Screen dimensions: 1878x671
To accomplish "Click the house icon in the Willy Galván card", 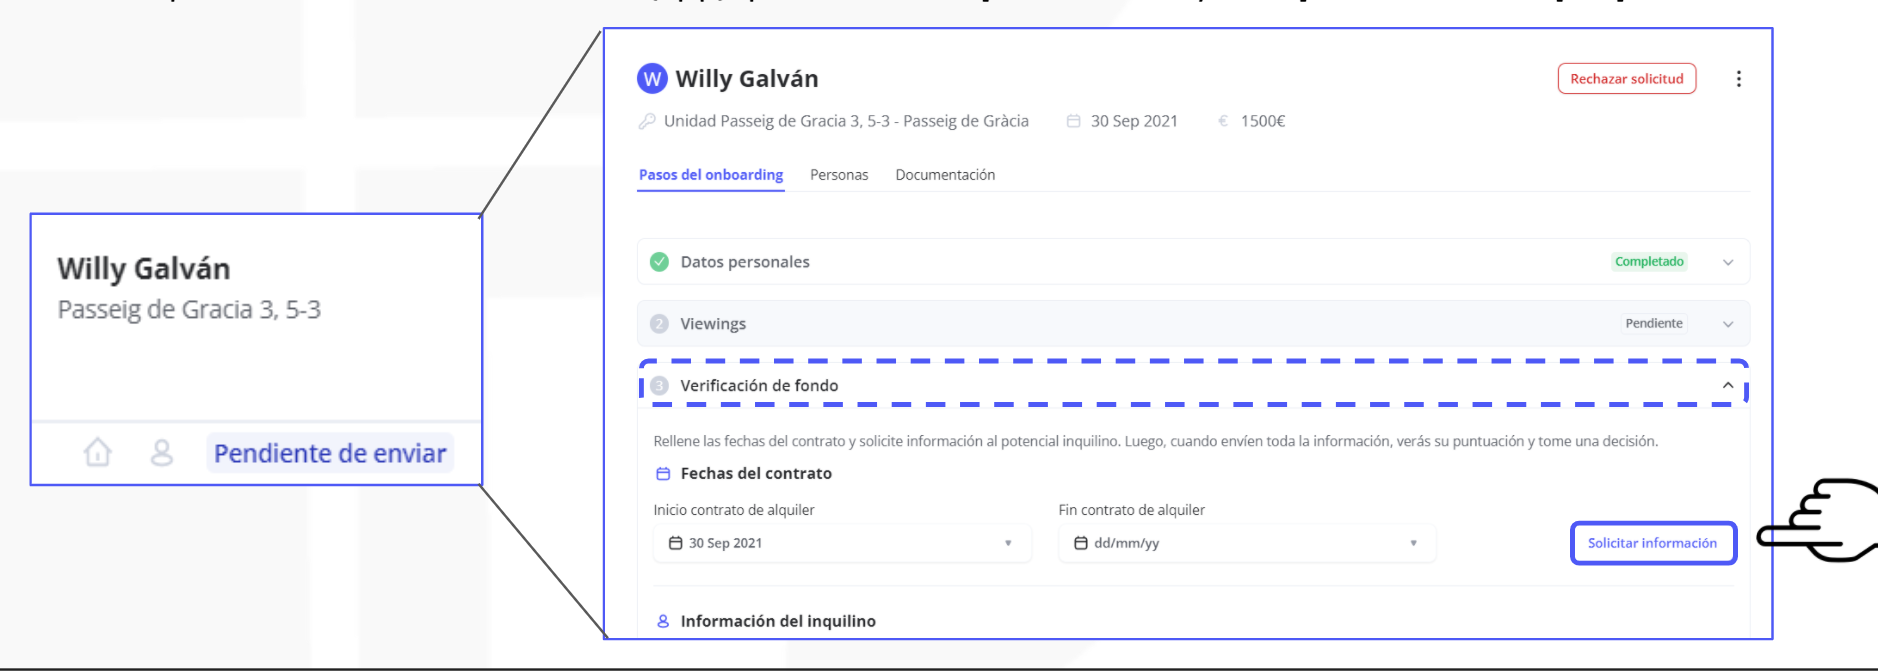I will click(97, 453).
